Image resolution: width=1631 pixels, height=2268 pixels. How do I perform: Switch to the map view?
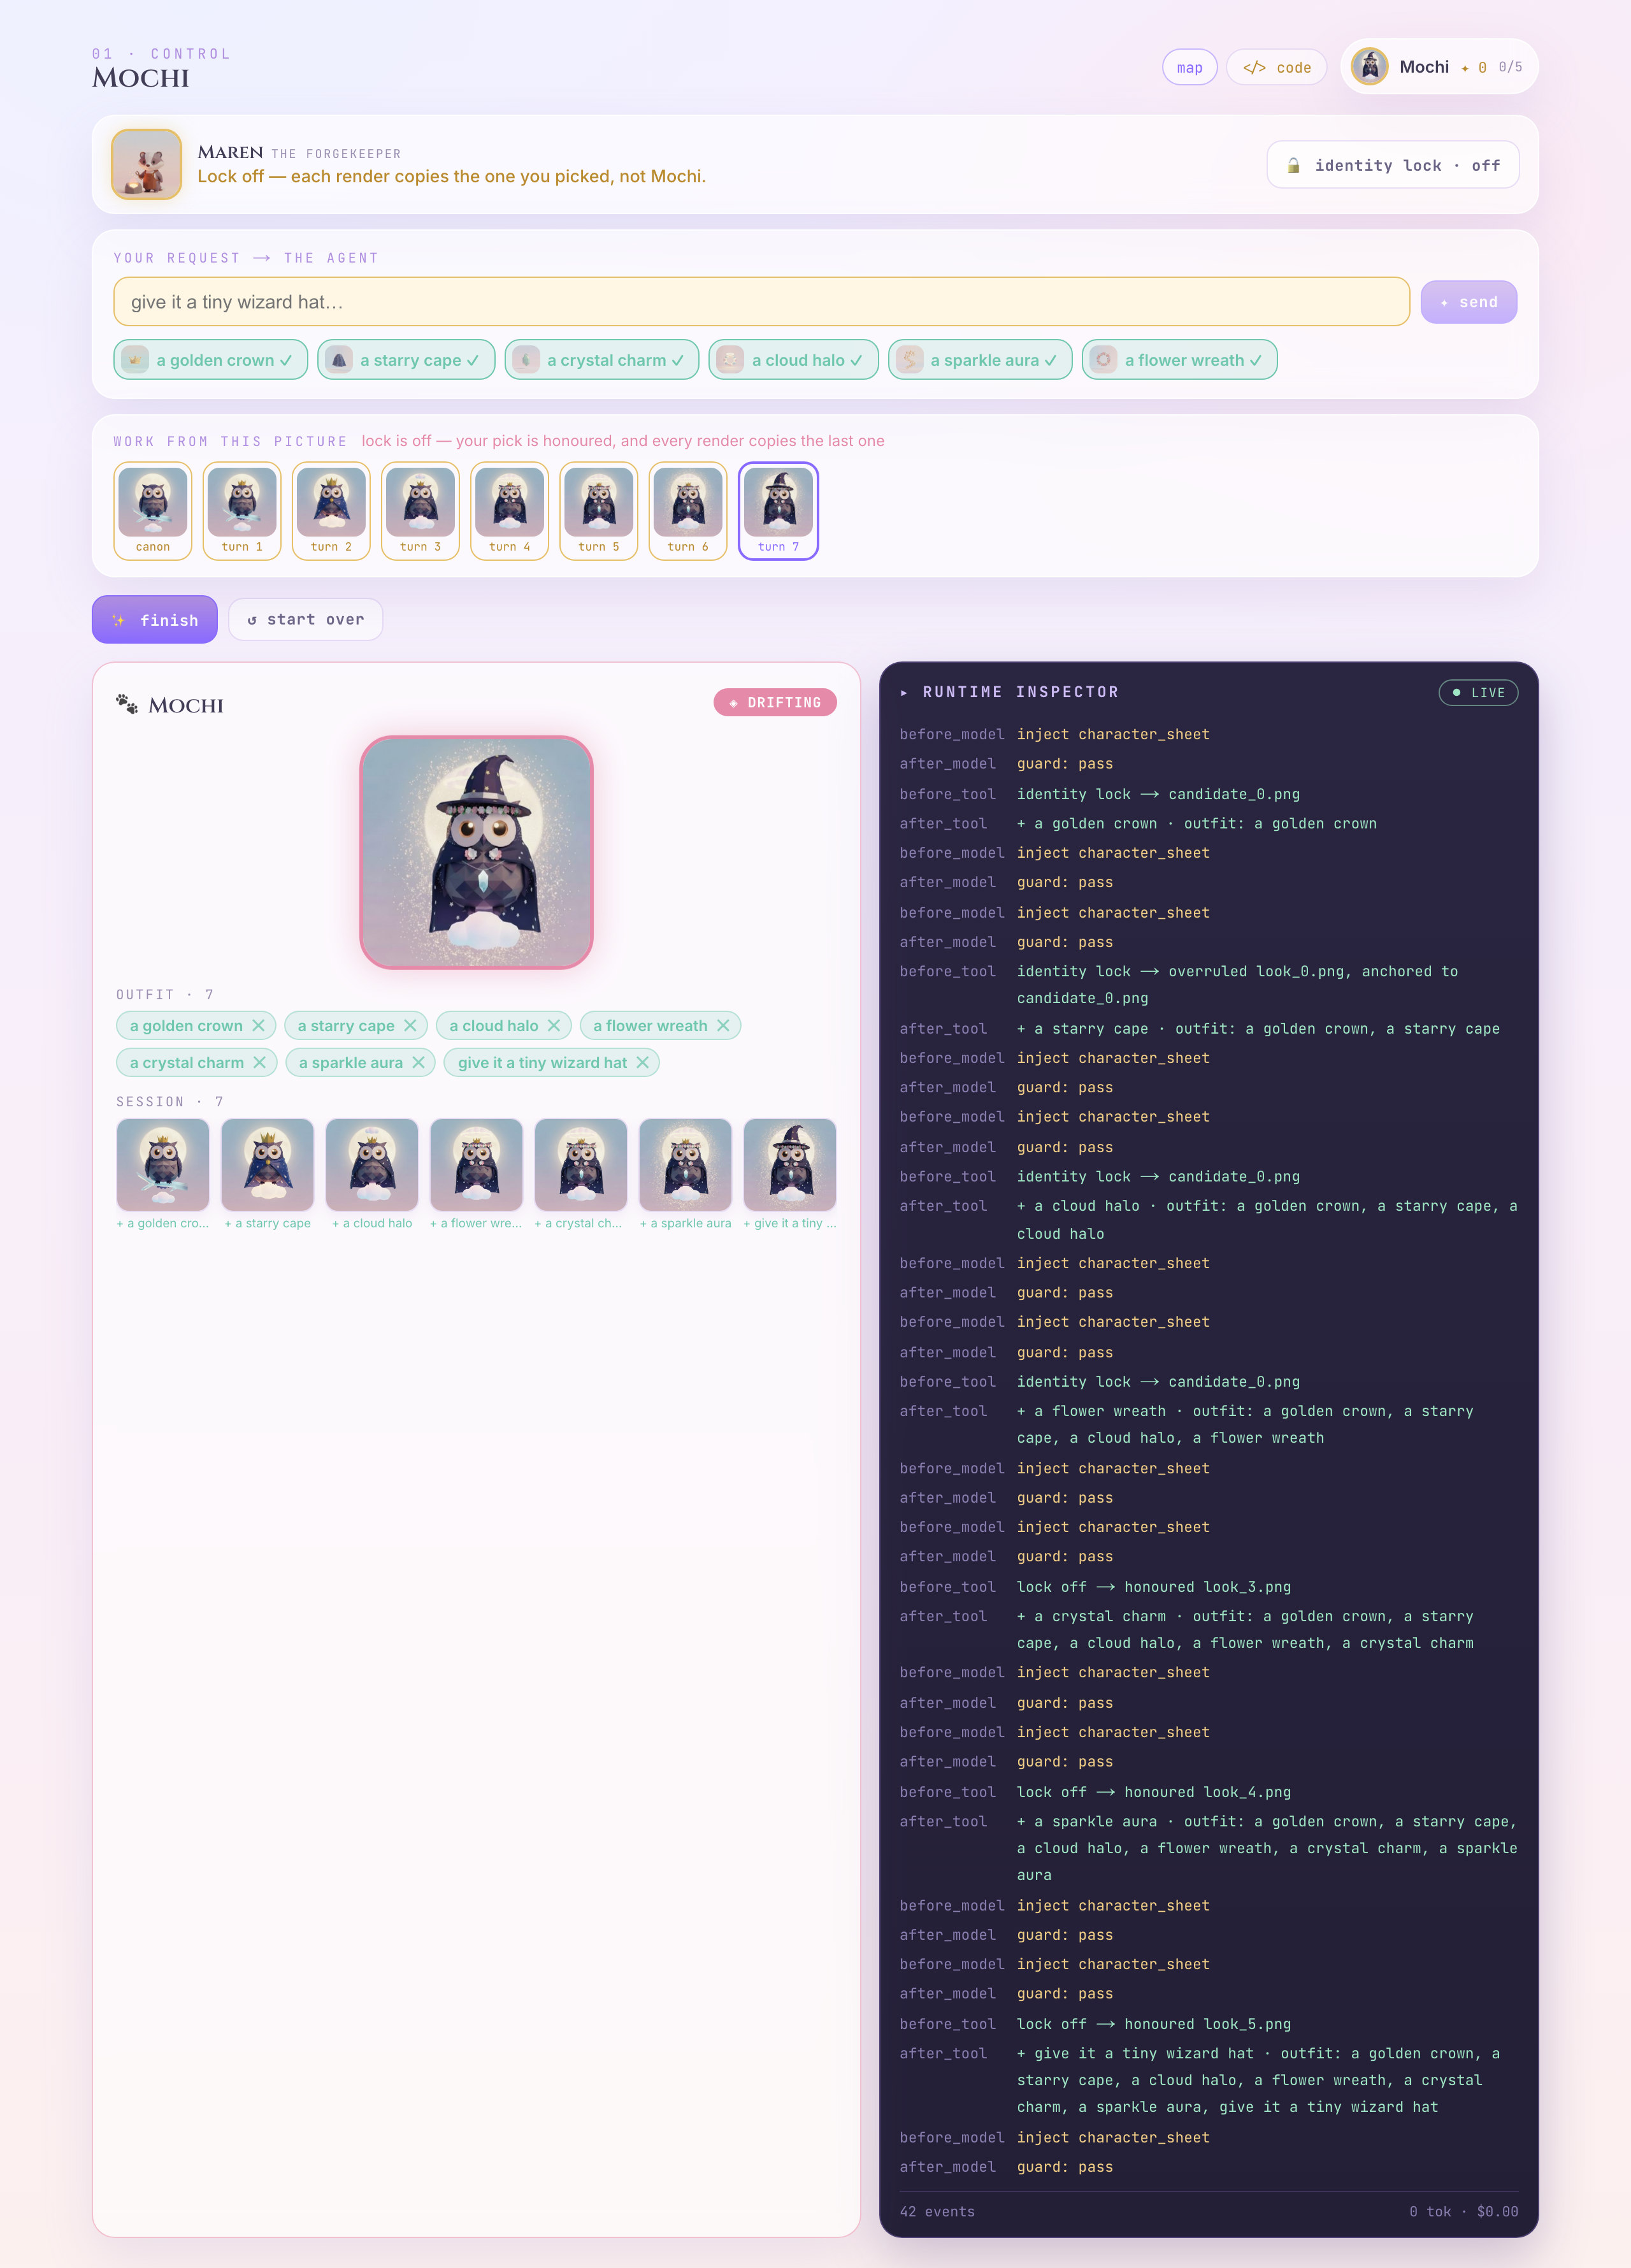coord(1190,67)
